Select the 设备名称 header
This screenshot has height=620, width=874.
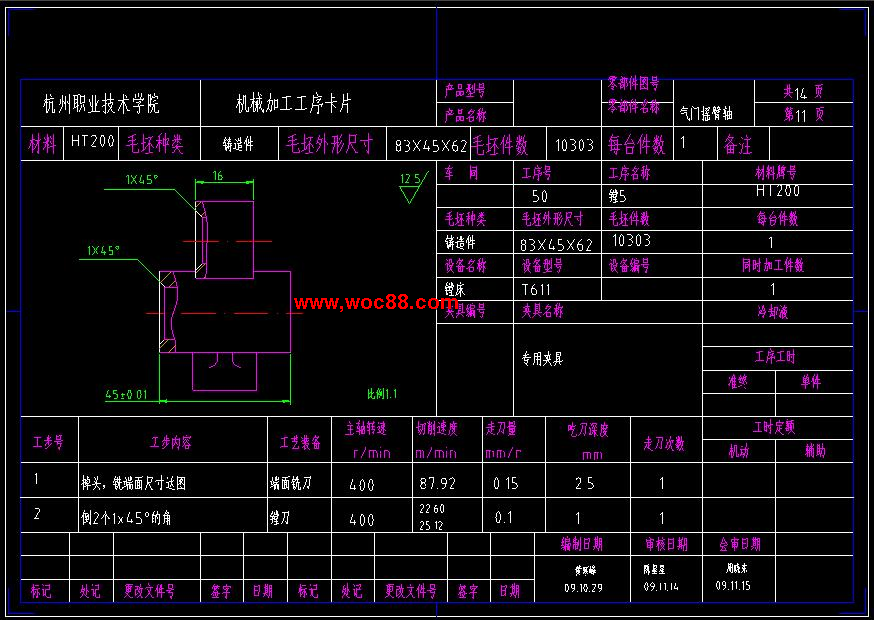click(x=465, y=266)
